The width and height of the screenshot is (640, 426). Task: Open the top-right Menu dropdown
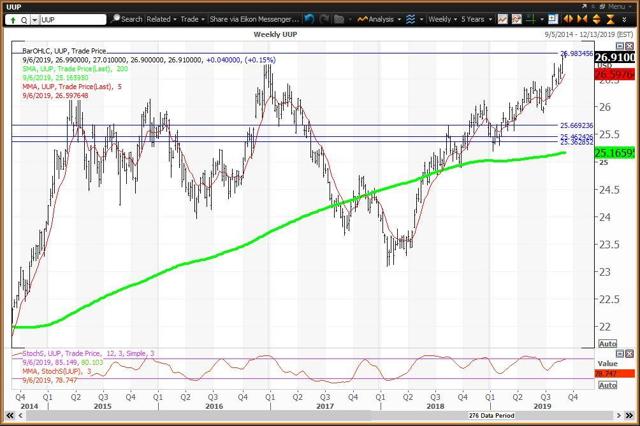click(x=619, y=7)
